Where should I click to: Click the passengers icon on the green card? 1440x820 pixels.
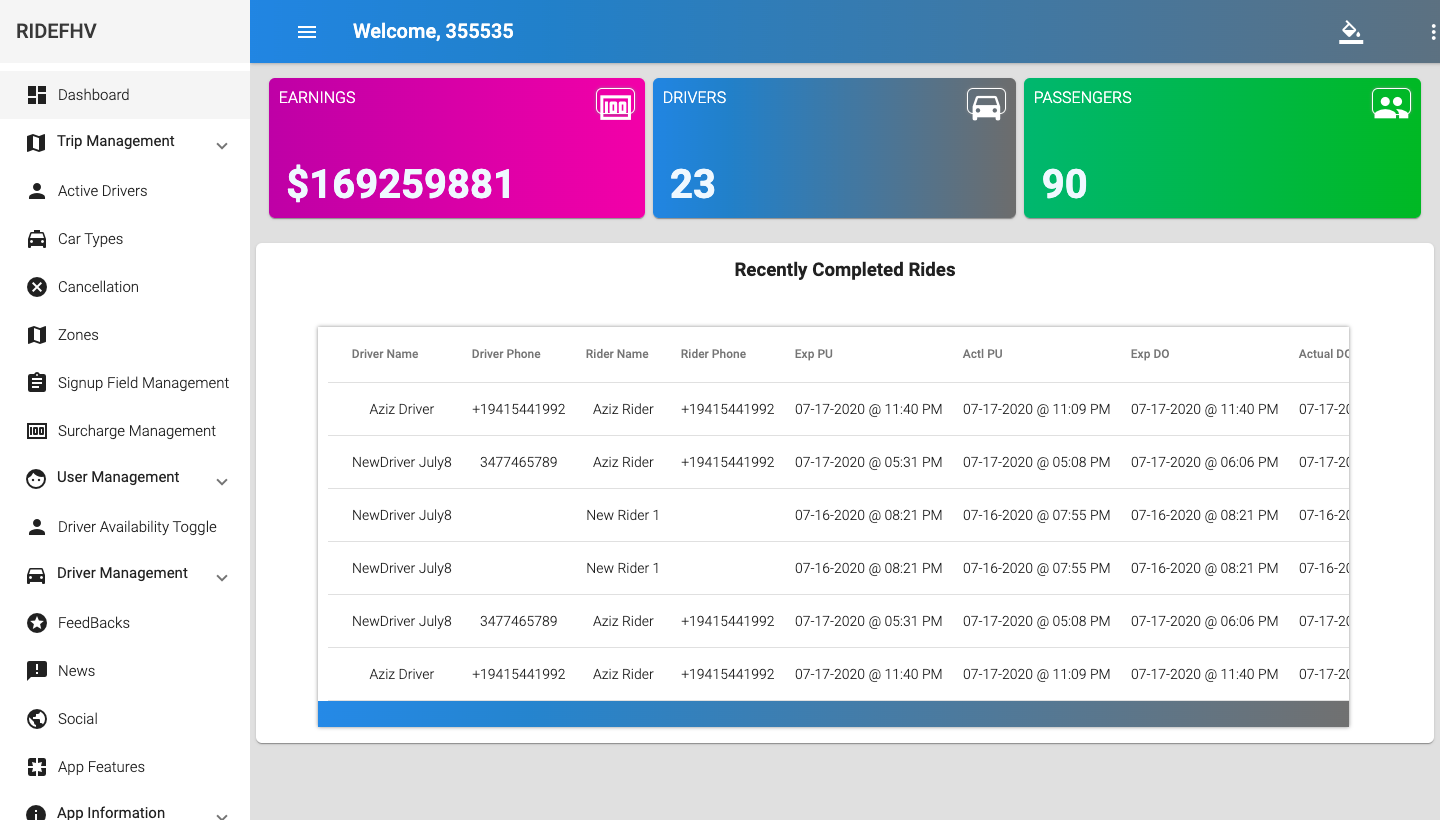click(1391, 102)
